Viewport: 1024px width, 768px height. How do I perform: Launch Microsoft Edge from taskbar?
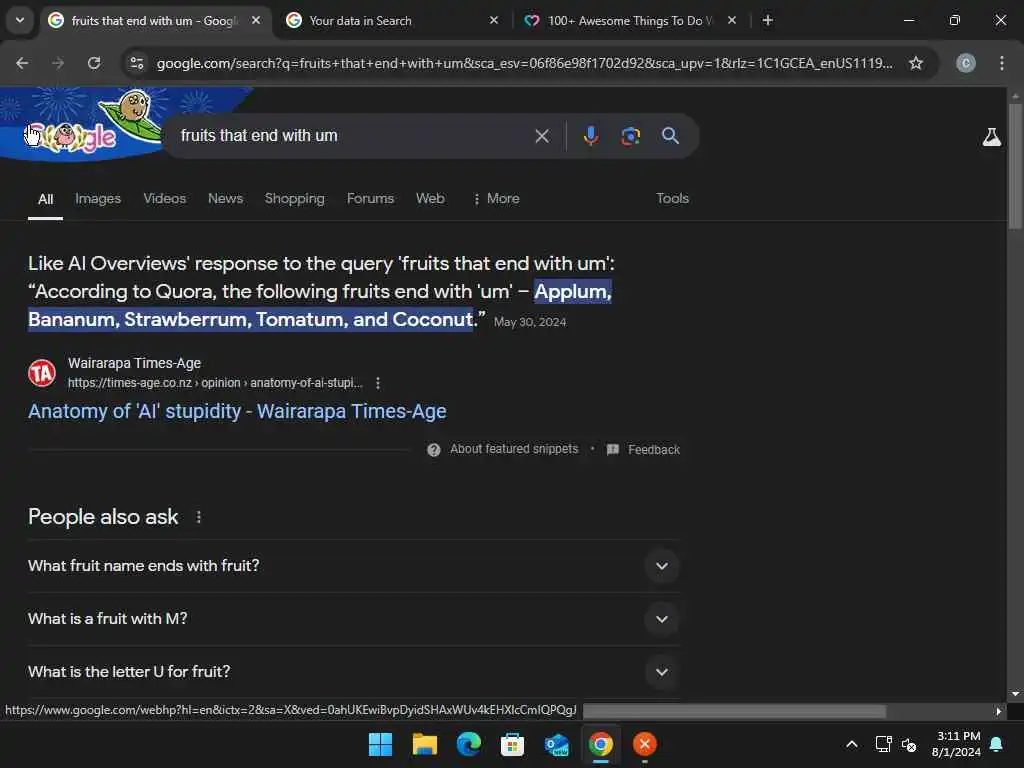[x=468, y=744]
